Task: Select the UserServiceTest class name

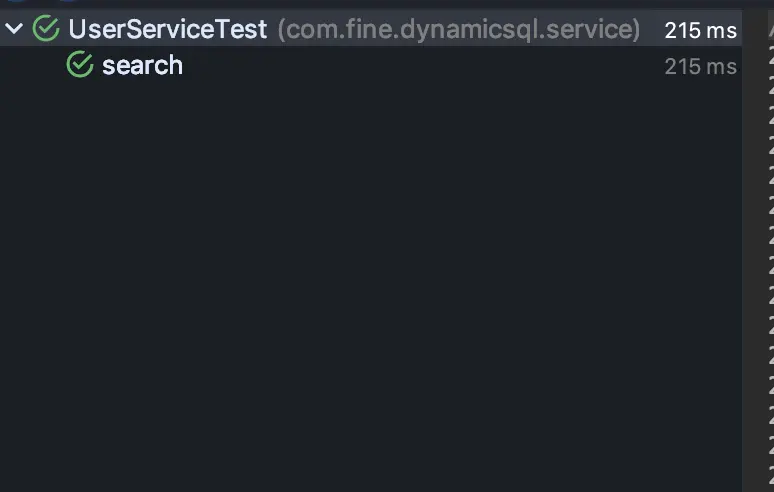Action: (x=167, y=29)
